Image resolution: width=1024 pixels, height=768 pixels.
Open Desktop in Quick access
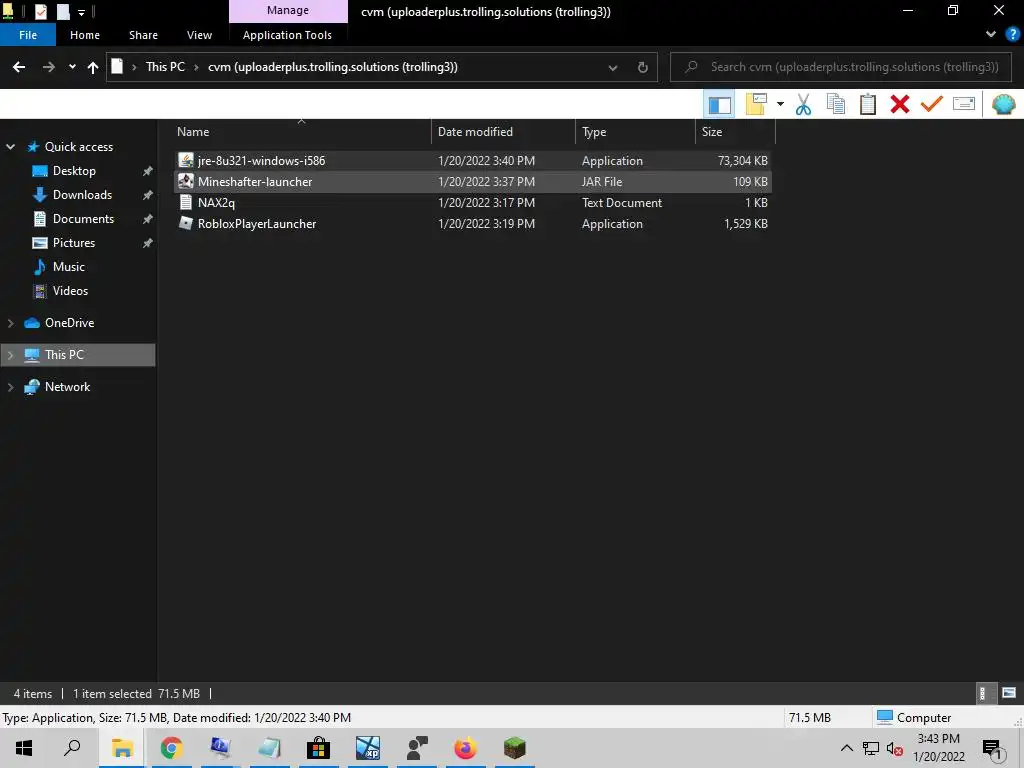point(74,171)
